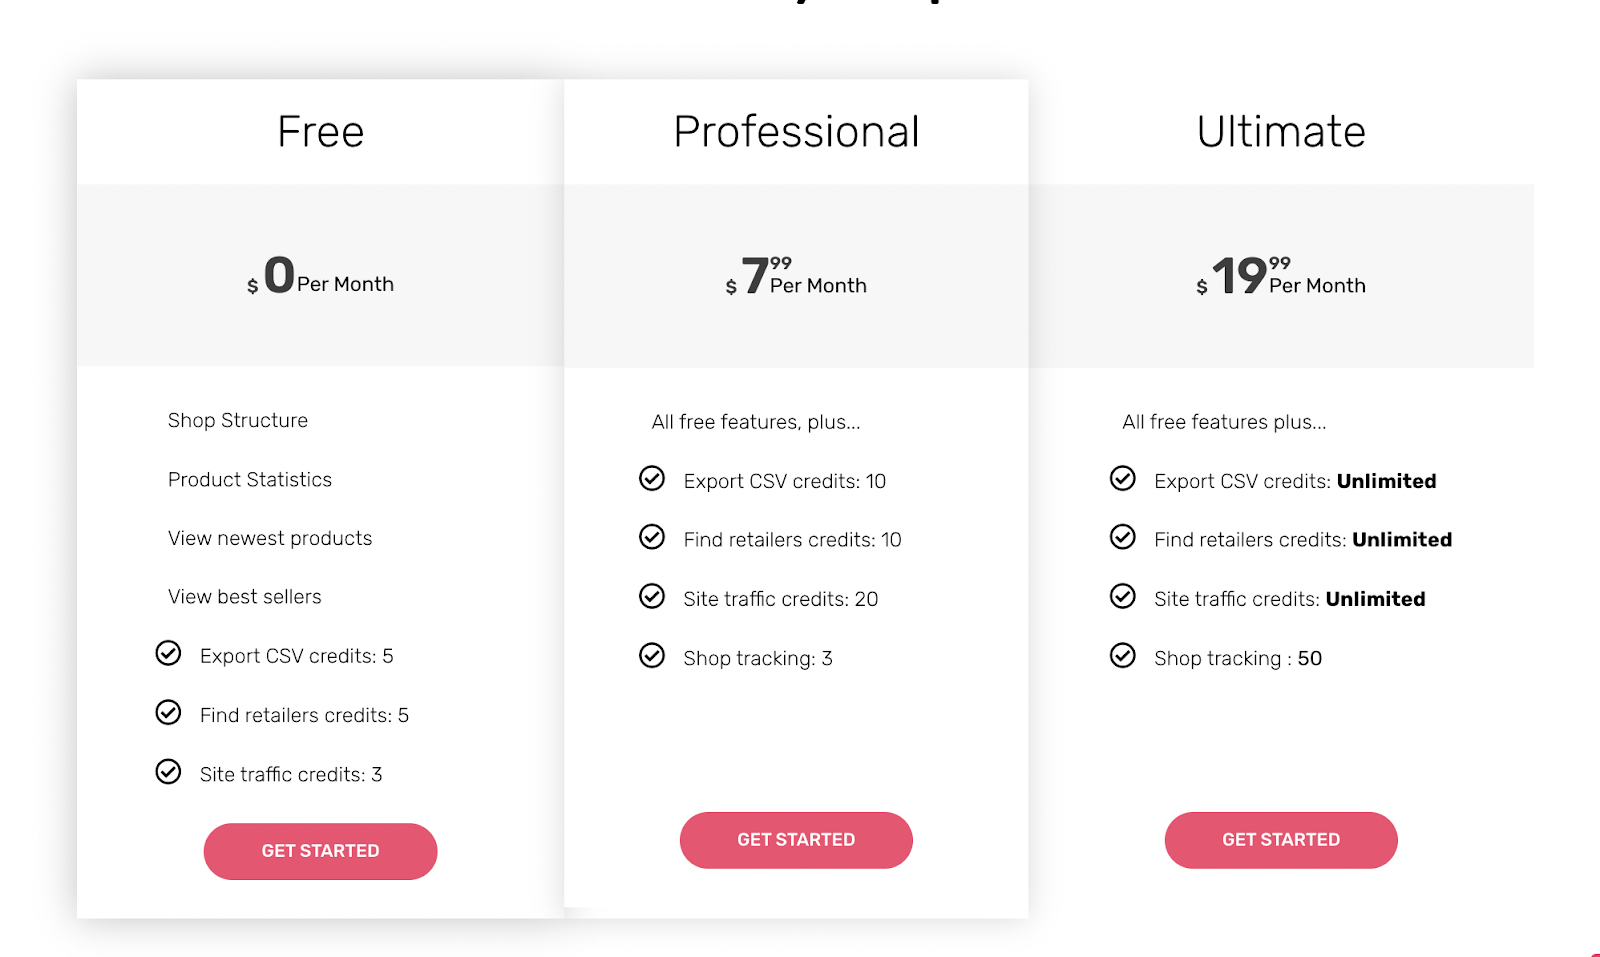Click the checkmark icon next to Shop tracking: 3
The image size is (1600, 957).
[652, 655]
